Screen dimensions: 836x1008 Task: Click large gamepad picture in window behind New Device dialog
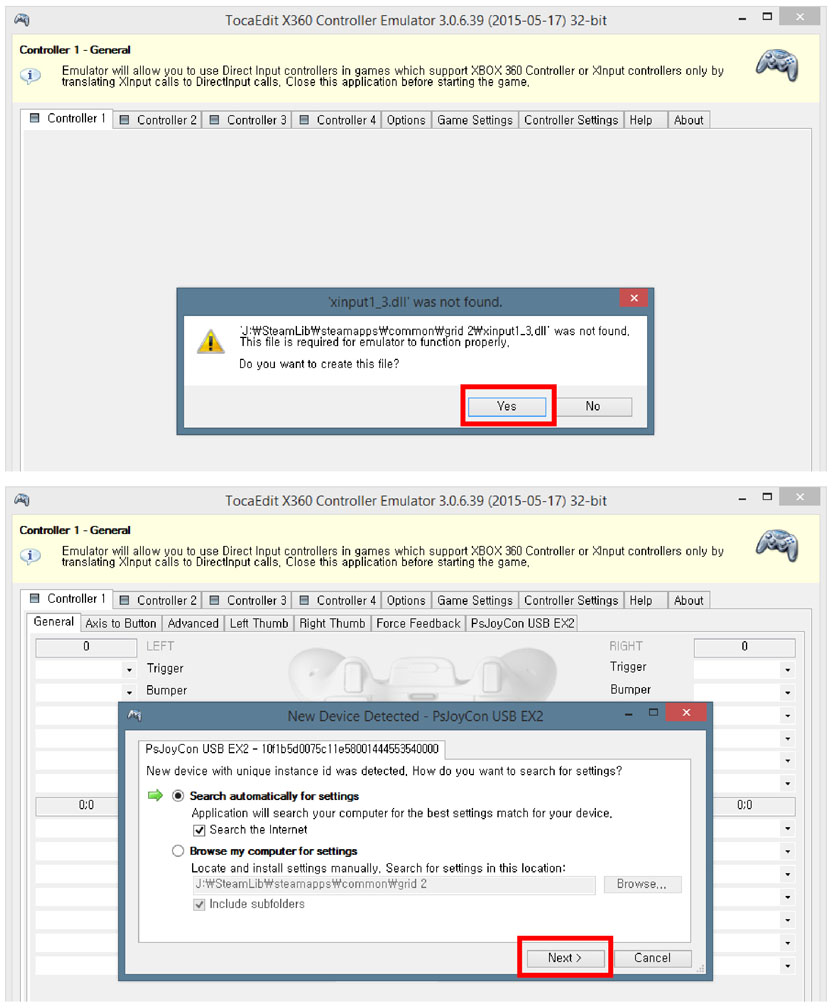tap(777, 546)
